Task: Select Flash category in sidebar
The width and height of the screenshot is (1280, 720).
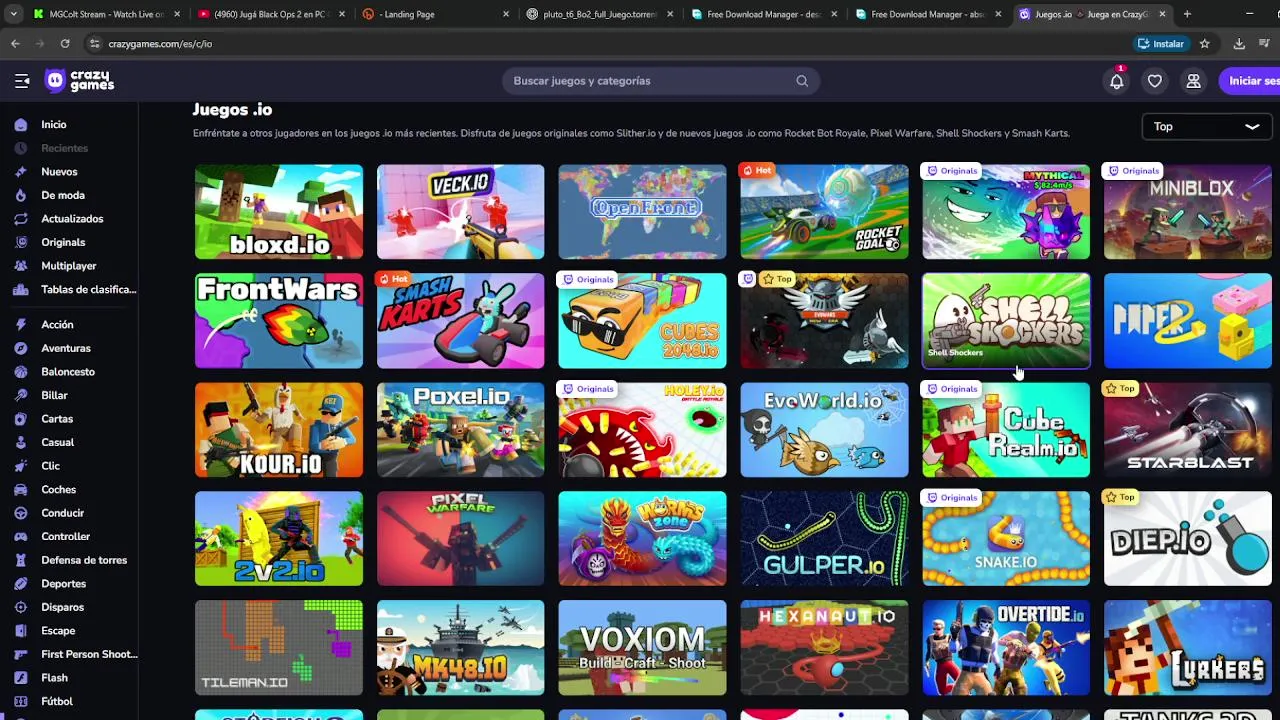Action: (54, 678)
